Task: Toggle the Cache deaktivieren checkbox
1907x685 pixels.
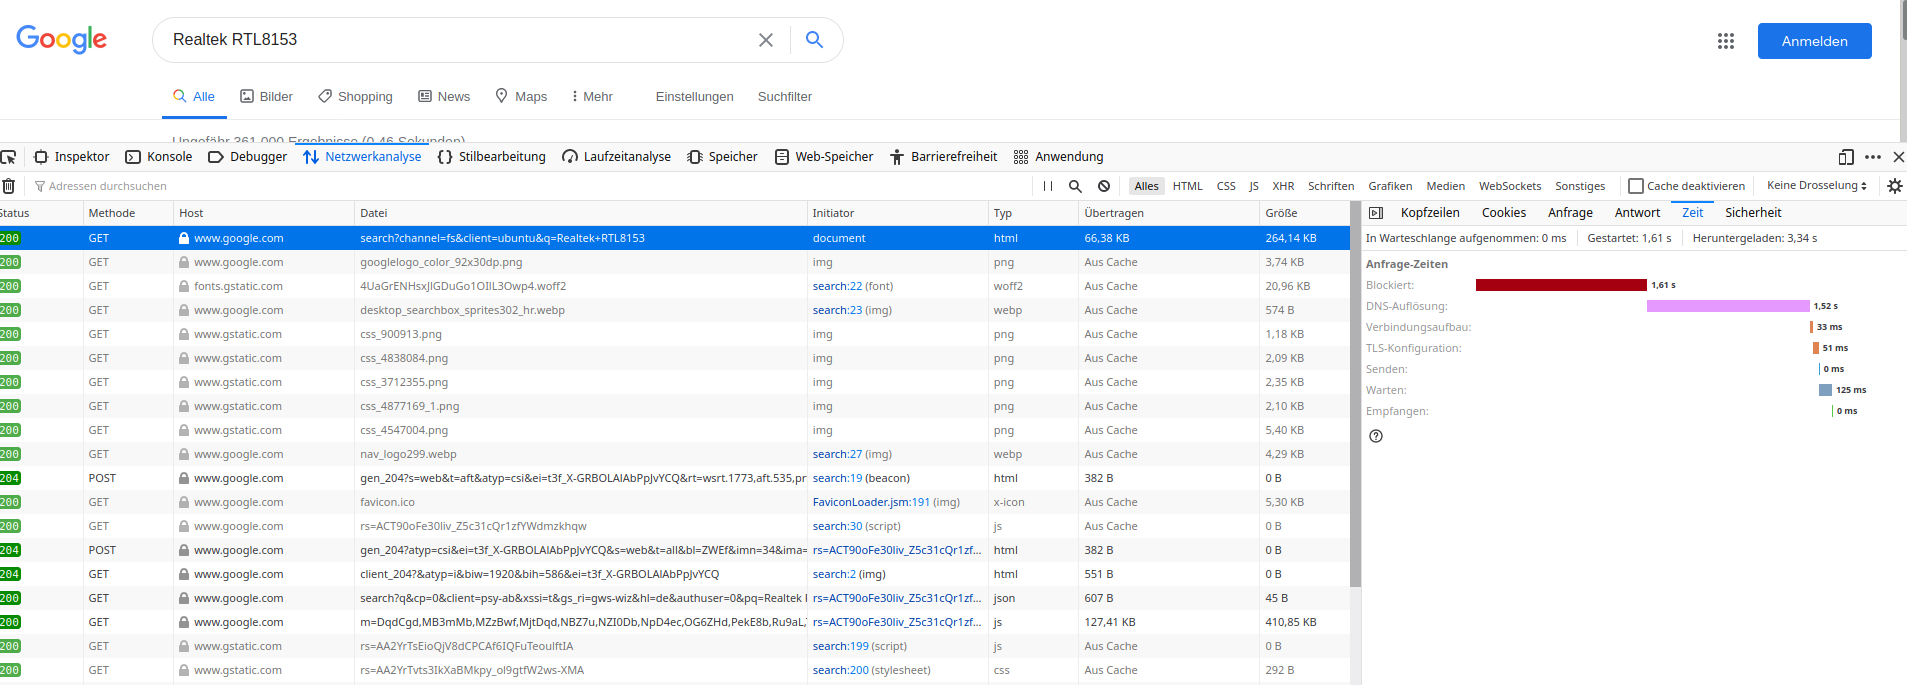Action: tap(1636, 186)
